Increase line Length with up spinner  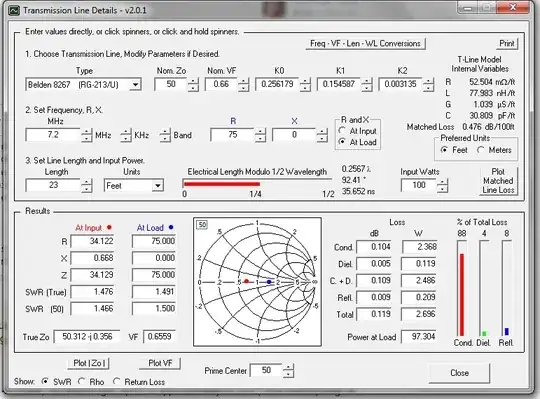[86, 182]
